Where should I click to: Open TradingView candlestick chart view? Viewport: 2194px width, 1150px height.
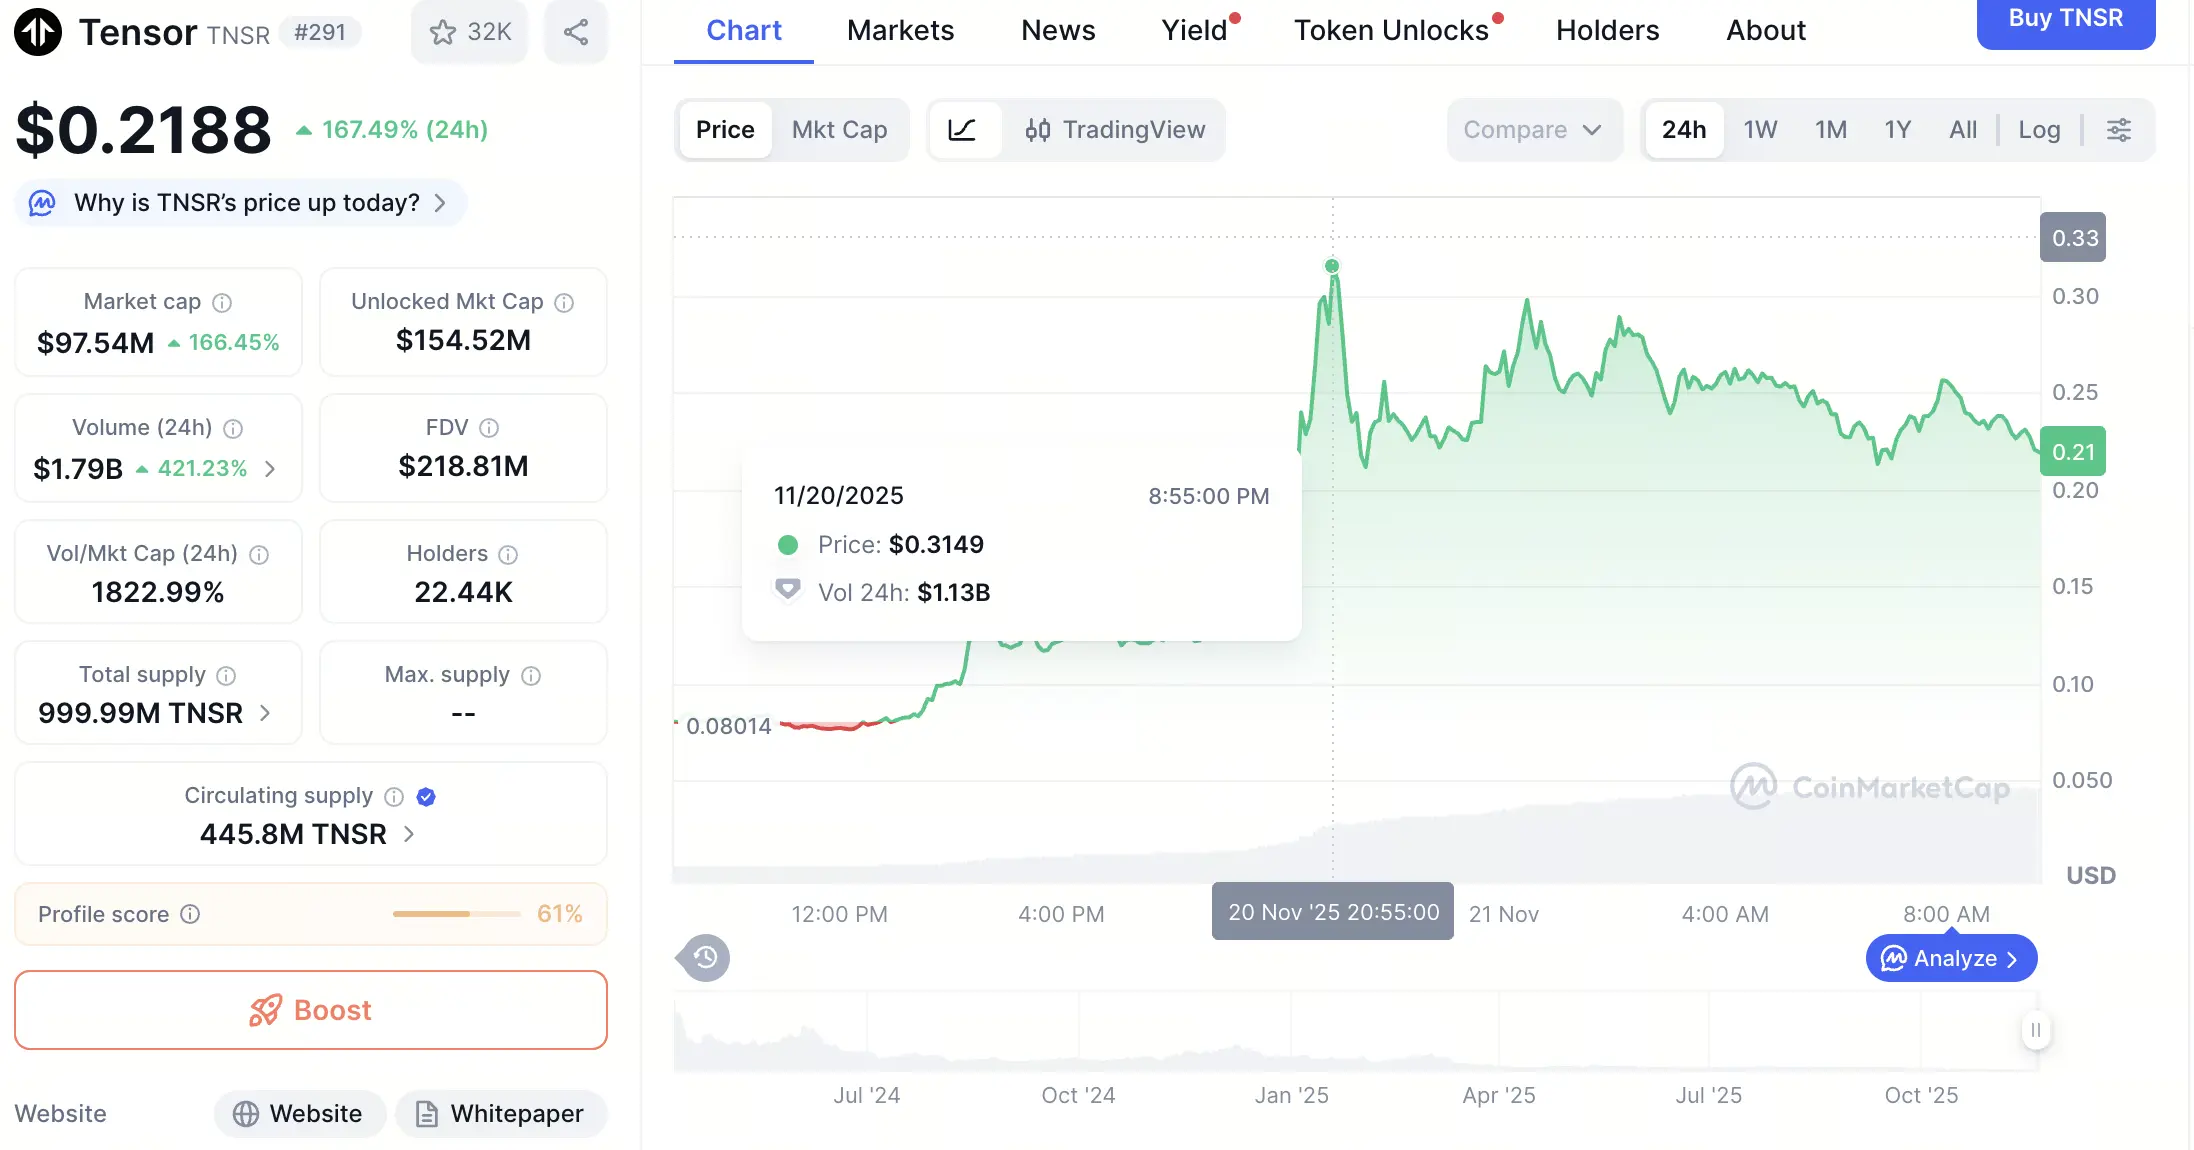click(1116, 130)
